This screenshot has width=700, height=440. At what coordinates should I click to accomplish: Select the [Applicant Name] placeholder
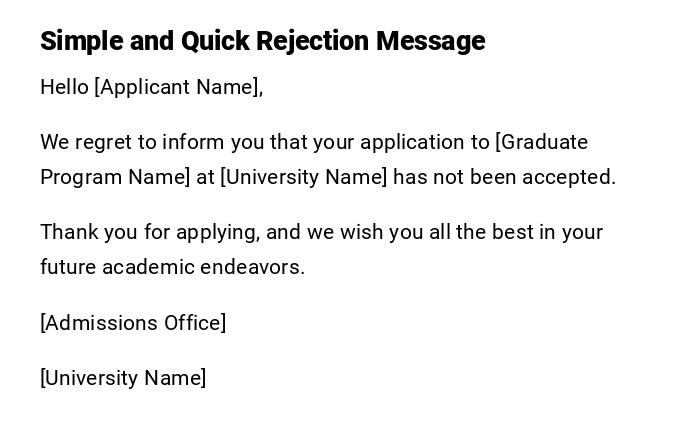(177, 87)
